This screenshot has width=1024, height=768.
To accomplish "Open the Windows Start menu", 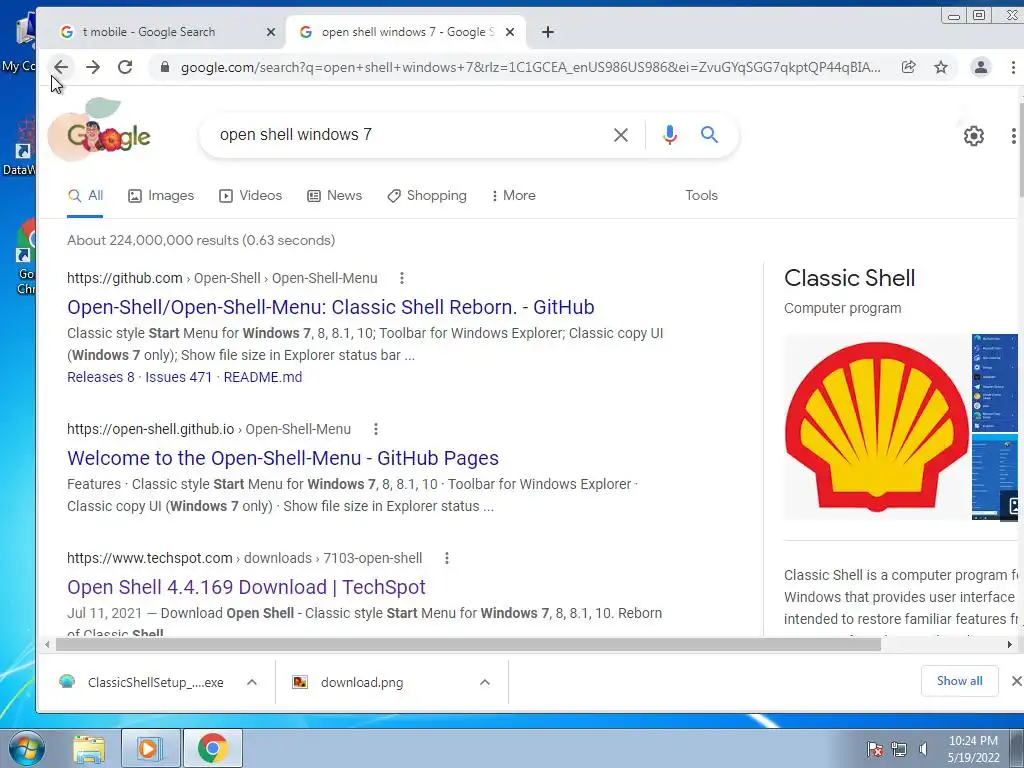I will pyautogui.click(x=27, y=748).
